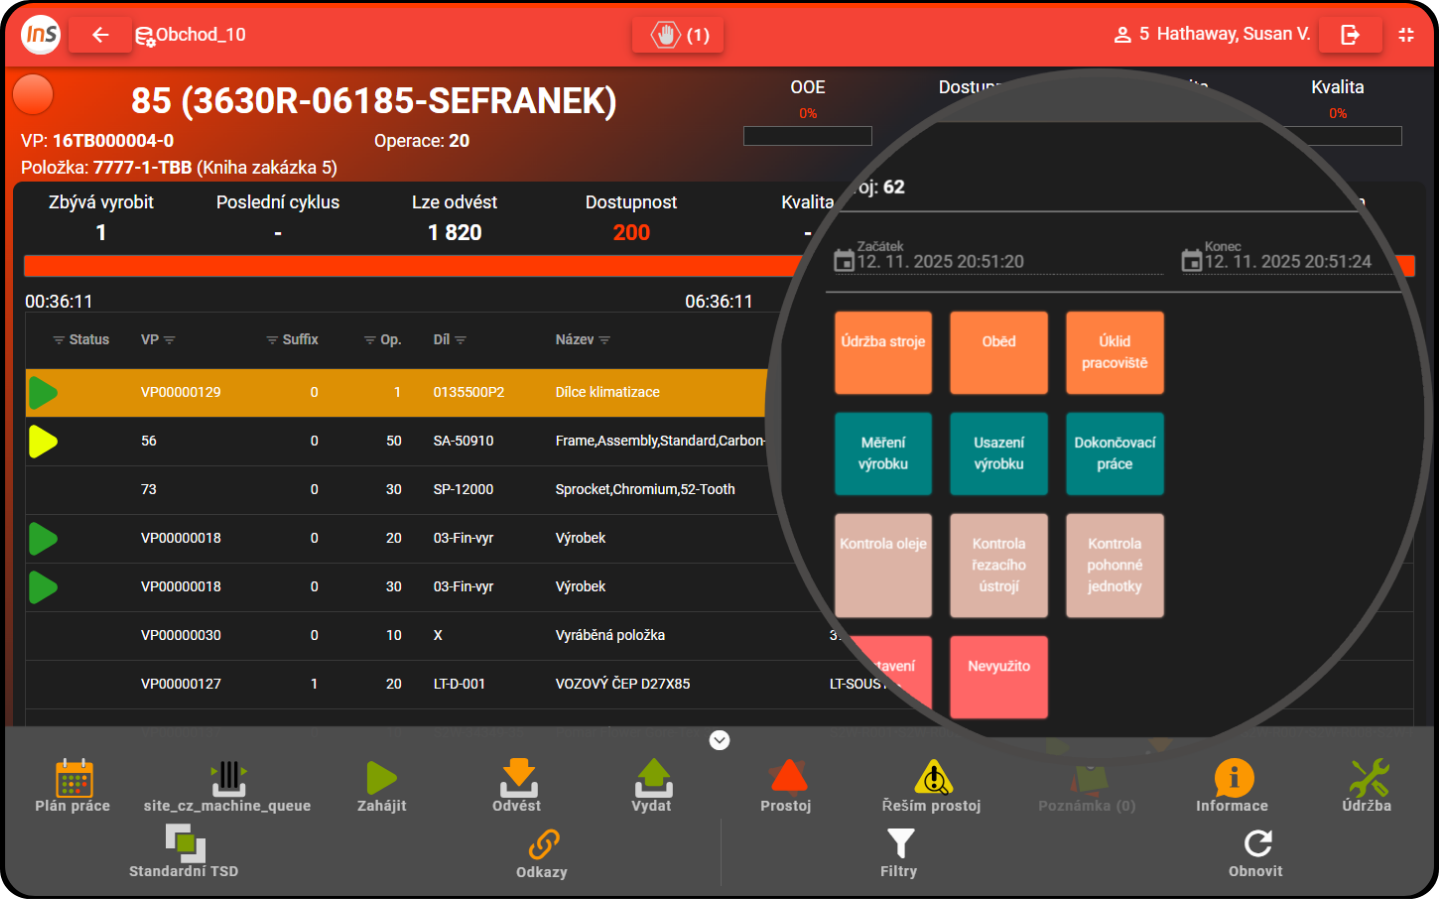Select downtime reason Oběd
The width and height of the screenshot is (1439, 899).
pyautogui.click(x=999, y=352)
